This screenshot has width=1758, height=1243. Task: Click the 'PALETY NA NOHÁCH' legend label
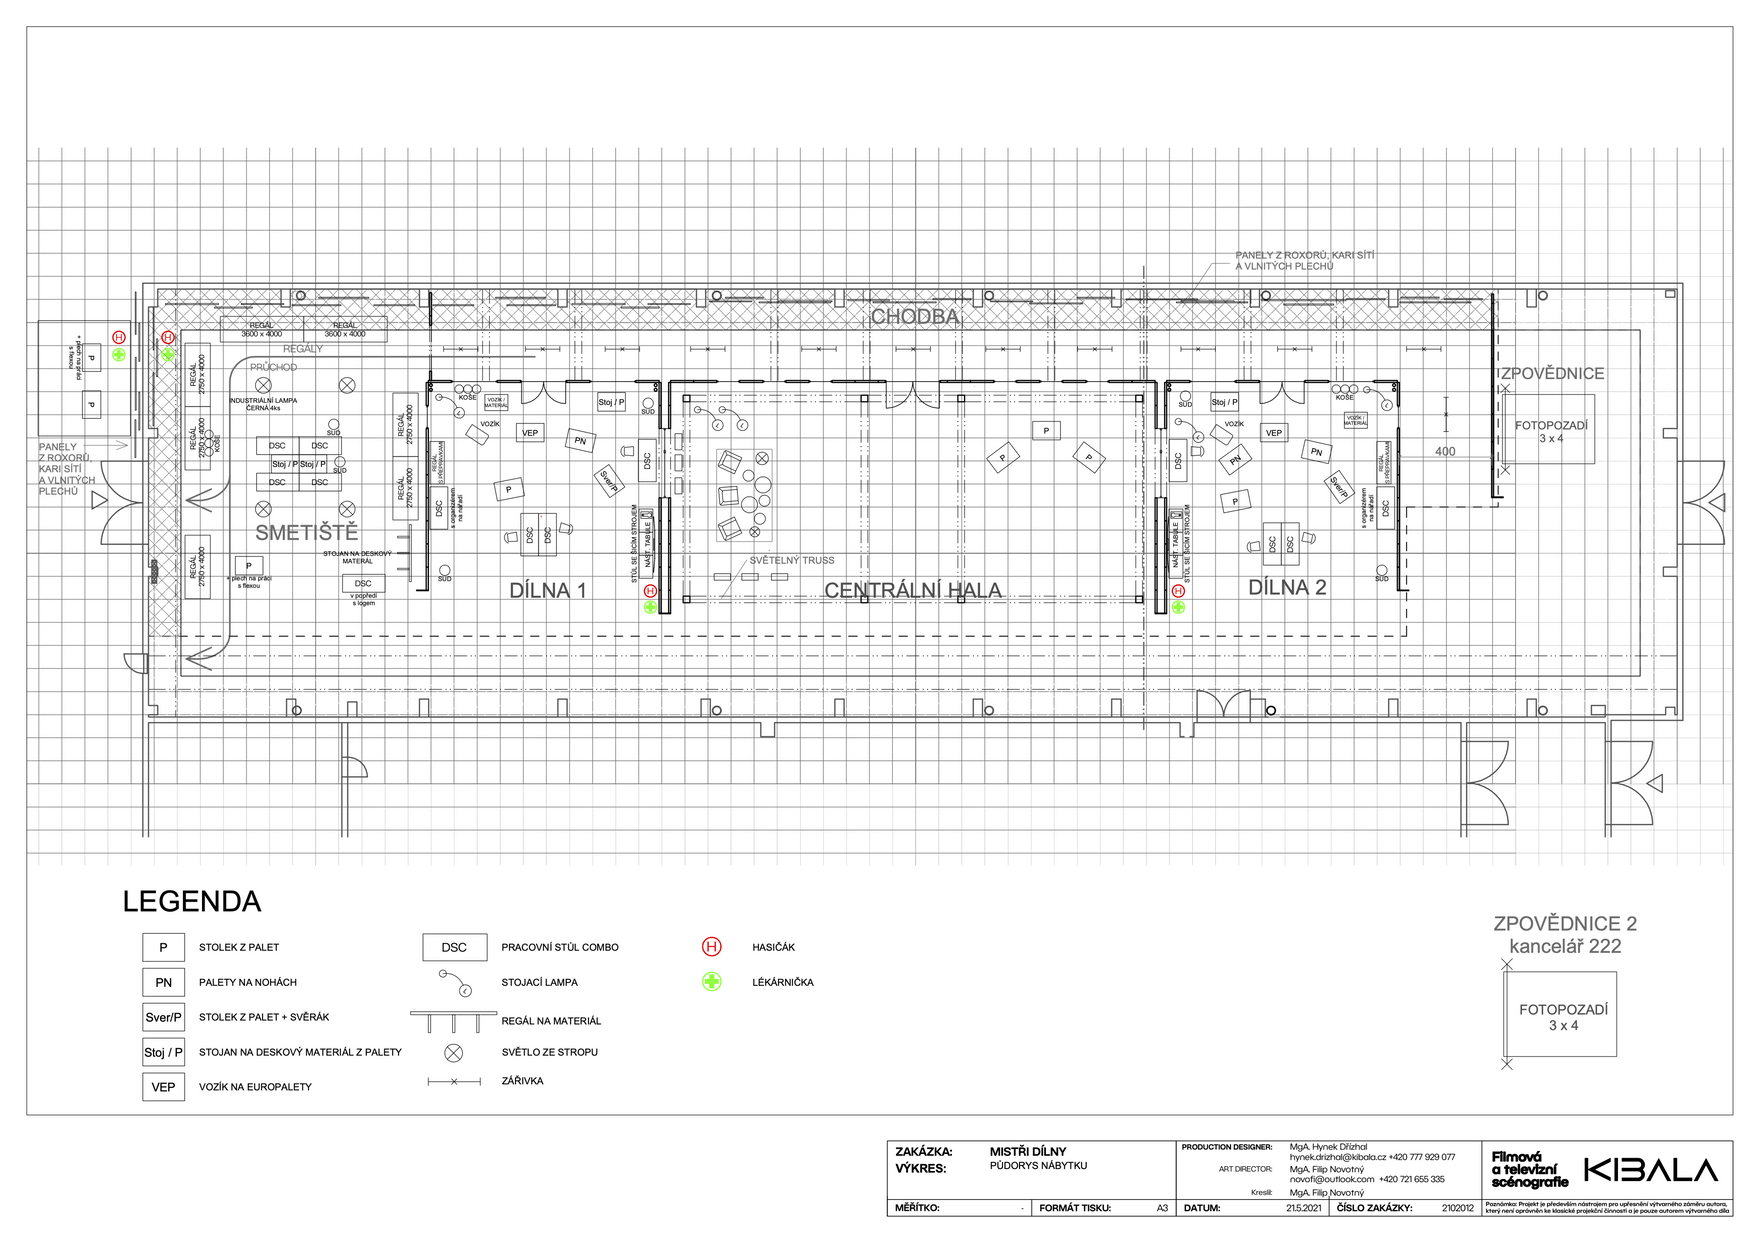pos(247,982)
